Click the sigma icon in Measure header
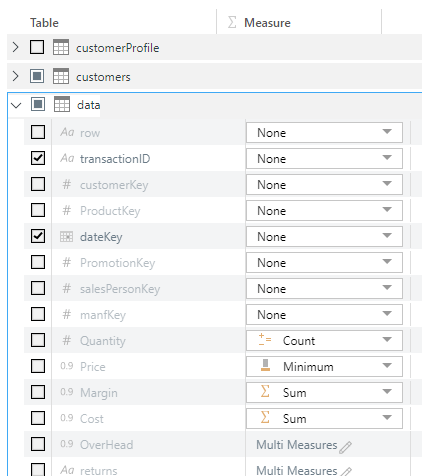 (x=232, y=22)
